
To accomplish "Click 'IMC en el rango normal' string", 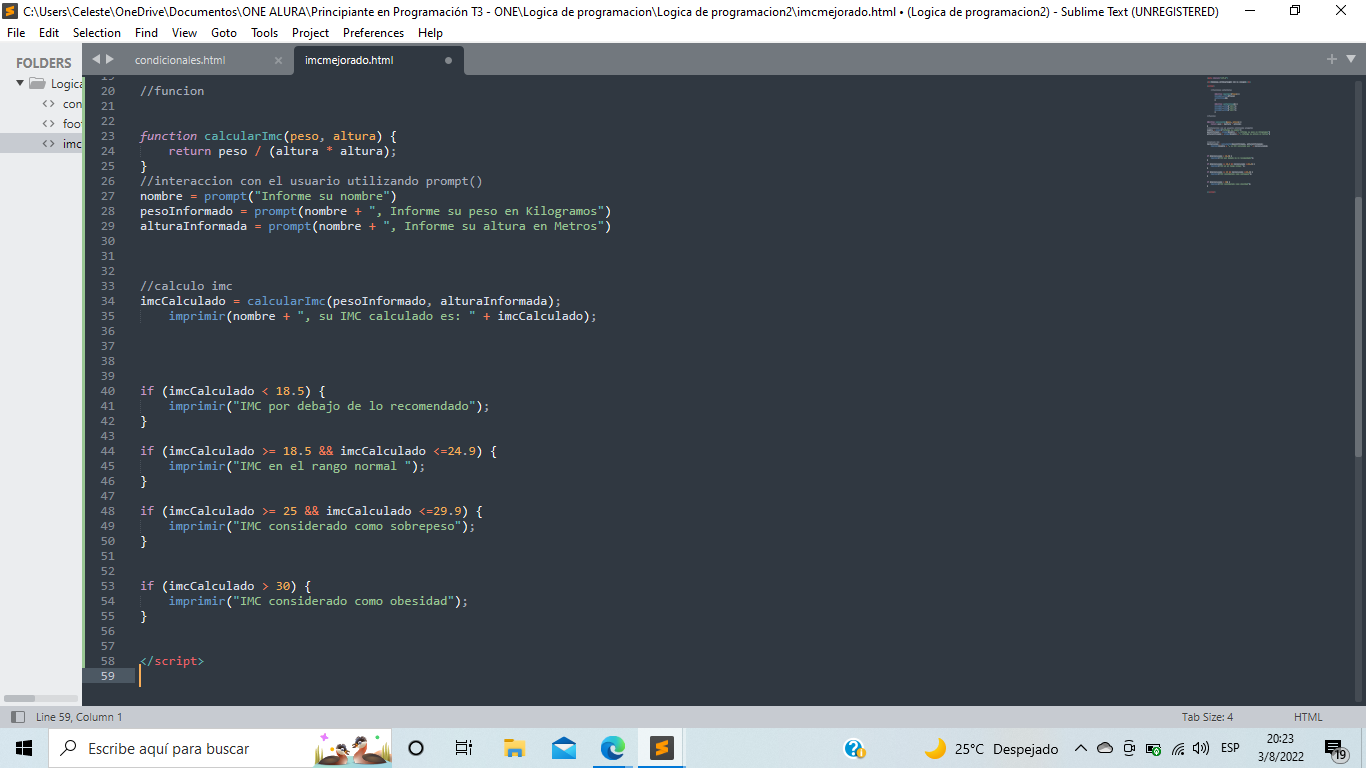I will (x=322, y=466).
